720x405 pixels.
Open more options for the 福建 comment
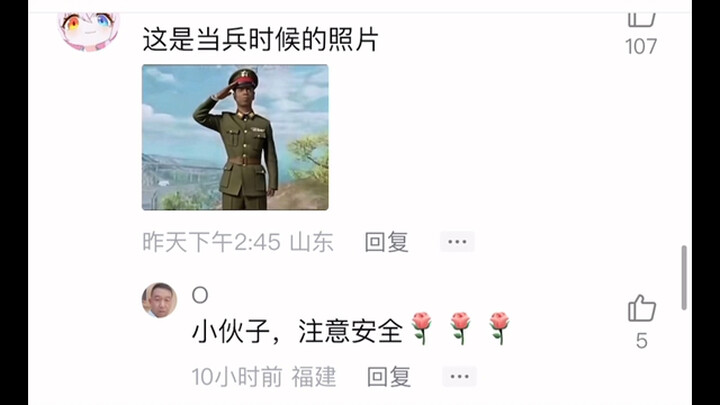(x=459, y=377)
